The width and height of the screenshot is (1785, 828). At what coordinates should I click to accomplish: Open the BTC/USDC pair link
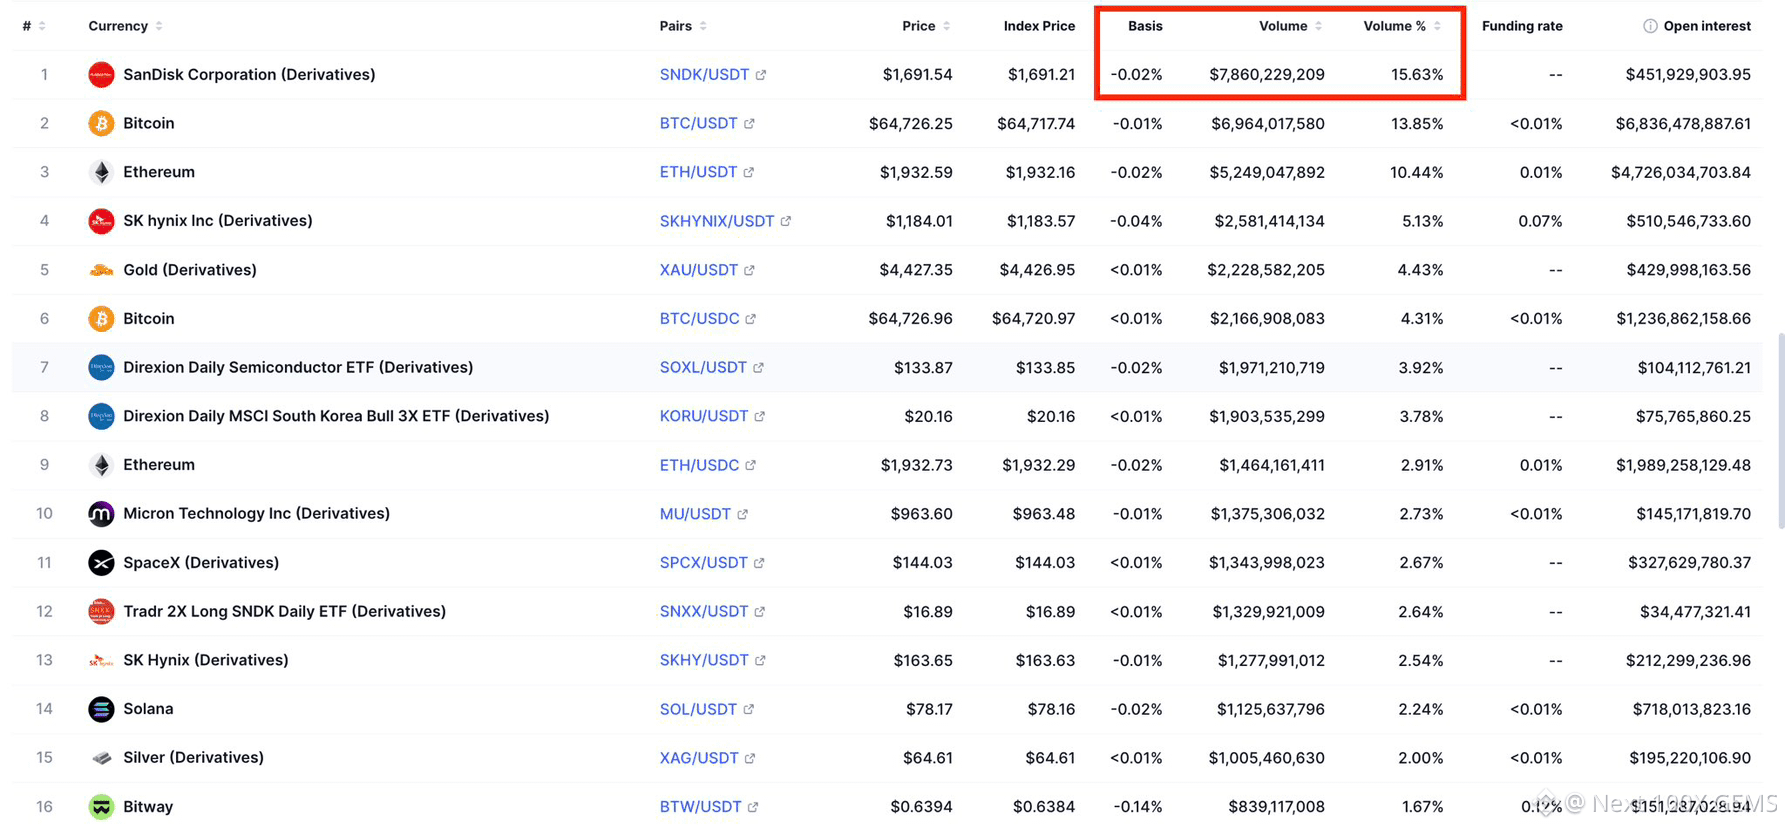[x=699, y=319]
